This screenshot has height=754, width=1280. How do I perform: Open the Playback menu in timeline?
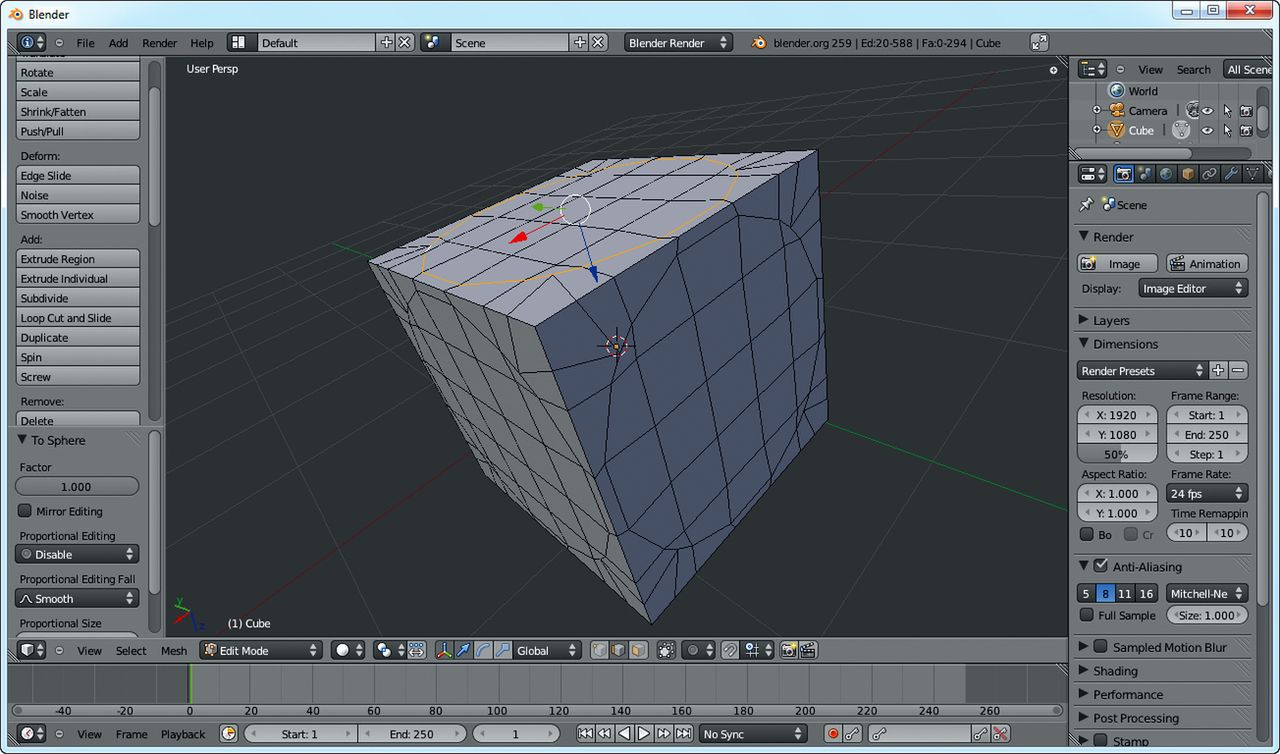pyautogui.click(x=183, y=734)
